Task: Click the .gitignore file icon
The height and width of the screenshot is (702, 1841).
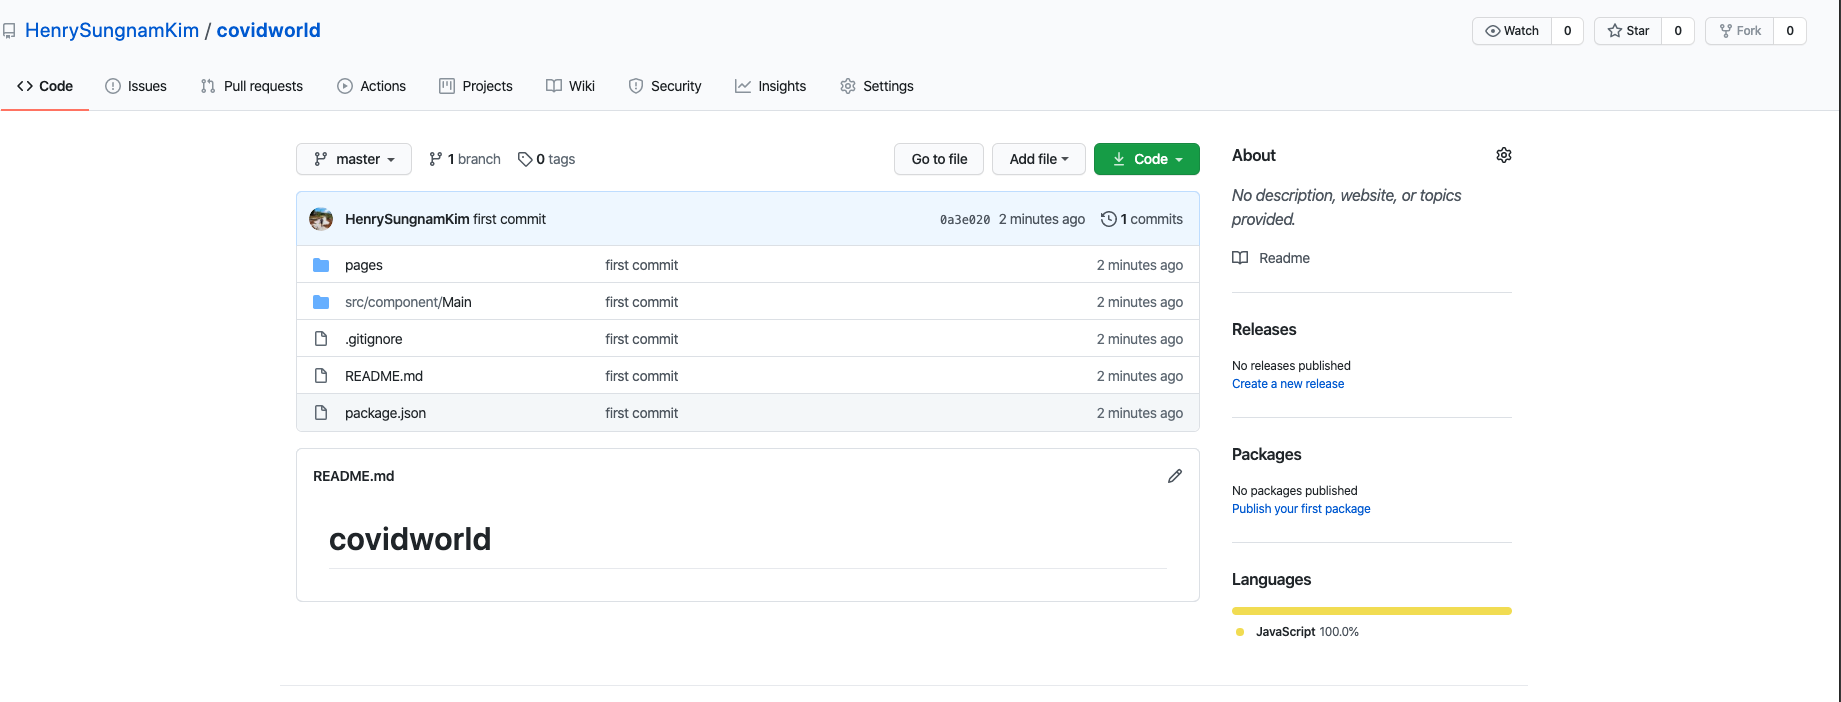Action: coord(321,339)
